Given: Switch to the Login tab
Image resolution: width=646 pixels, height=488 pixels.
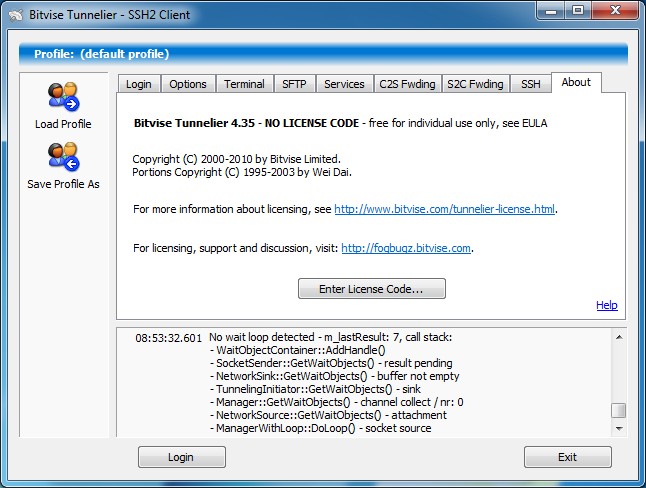Looking at the screenshot, I should click(x=139, y=84).
